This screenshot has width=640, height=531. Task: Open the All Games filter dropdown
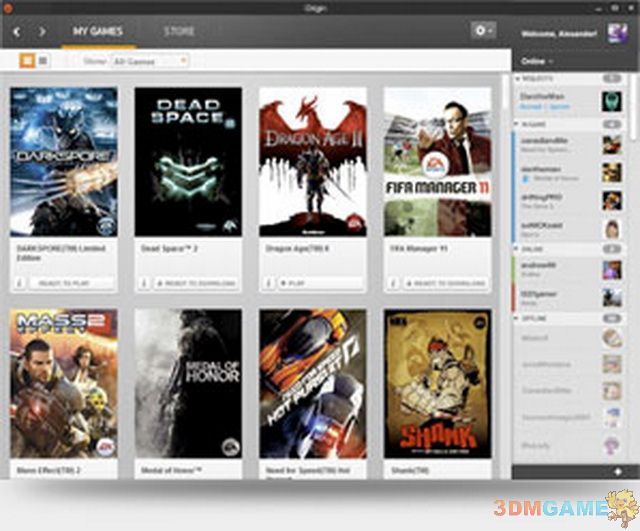(149, 61)
